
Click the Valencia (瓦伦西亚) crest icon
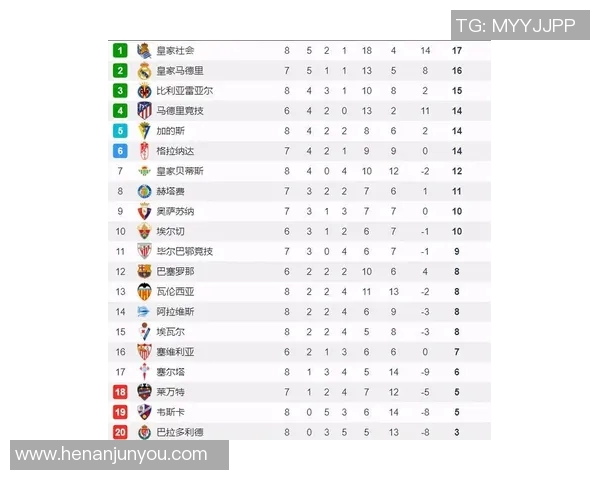pos(144,291)
